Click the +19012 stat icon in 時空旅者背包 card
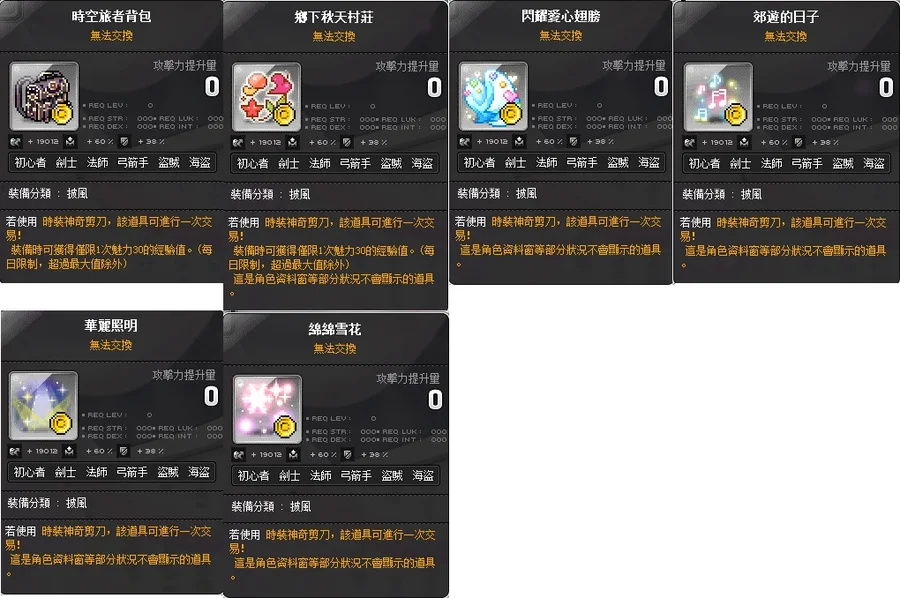This screenshot has width=900, height=598. pos(15,141)
